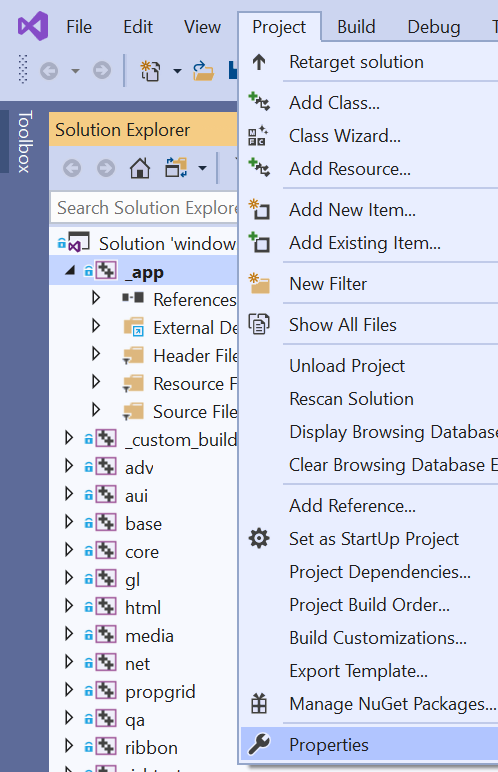This screenshot has height=772, width=498.
Task: Click the Open File folder icon
Action: coord(203,70)
